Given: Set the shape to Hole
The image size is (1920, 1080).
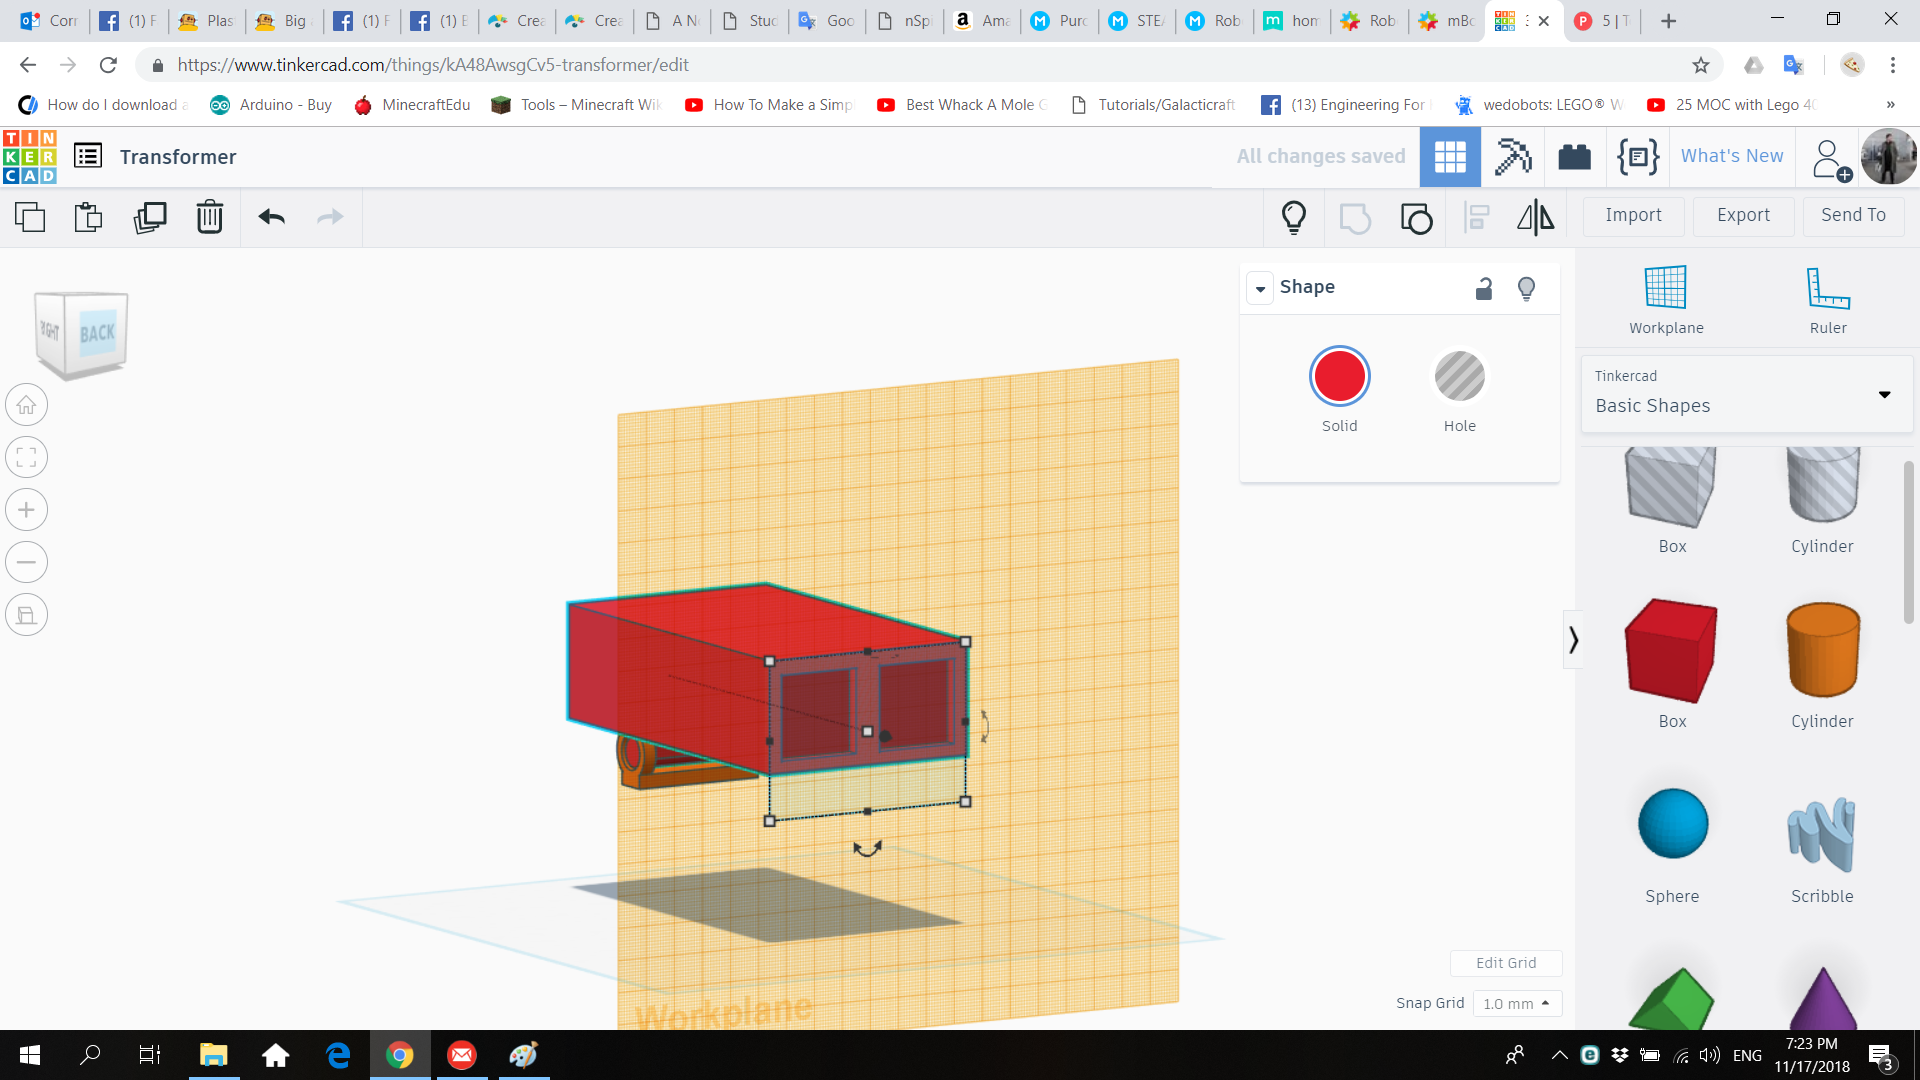Looking at the screenshot, I should pos(1459,378).
